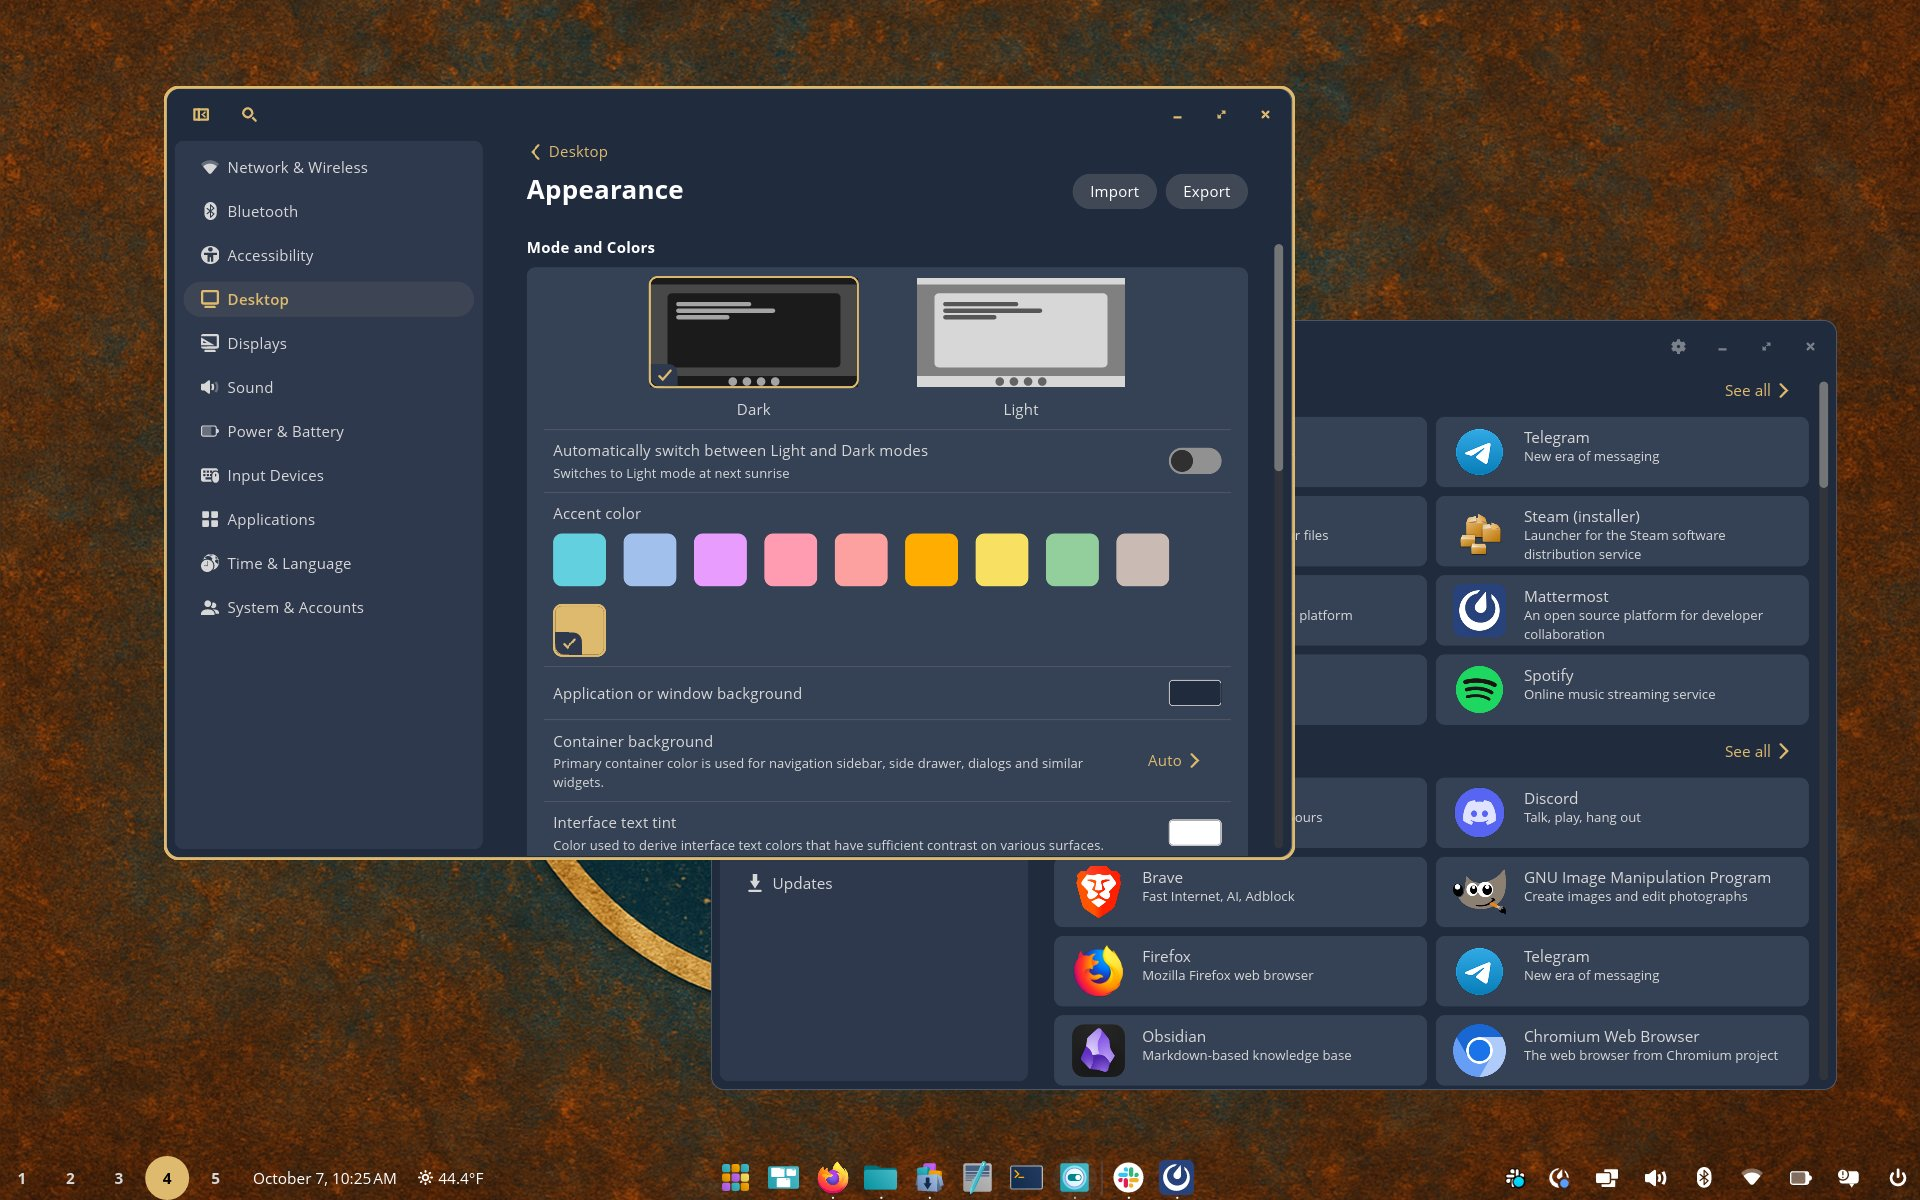Launch the terminal from the dock
This screenshot has height=1200, width=1920.
coord(1026,1177)
